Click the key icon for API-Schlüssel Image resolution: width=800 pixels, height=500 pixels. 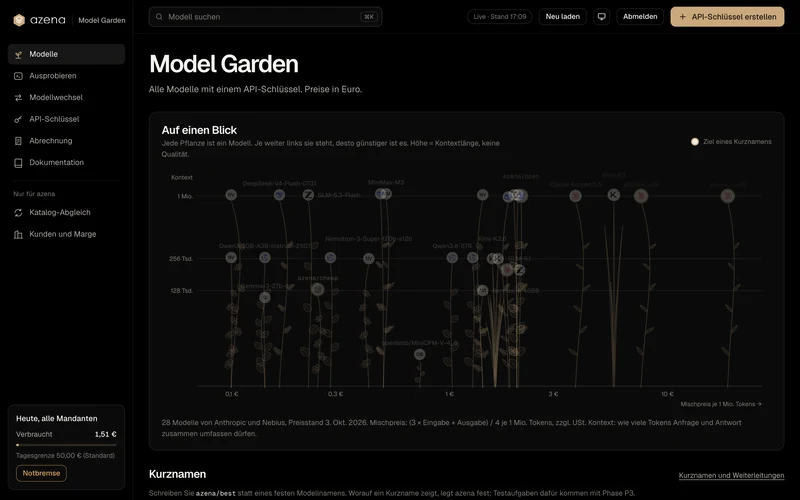(x=18, y=119)
